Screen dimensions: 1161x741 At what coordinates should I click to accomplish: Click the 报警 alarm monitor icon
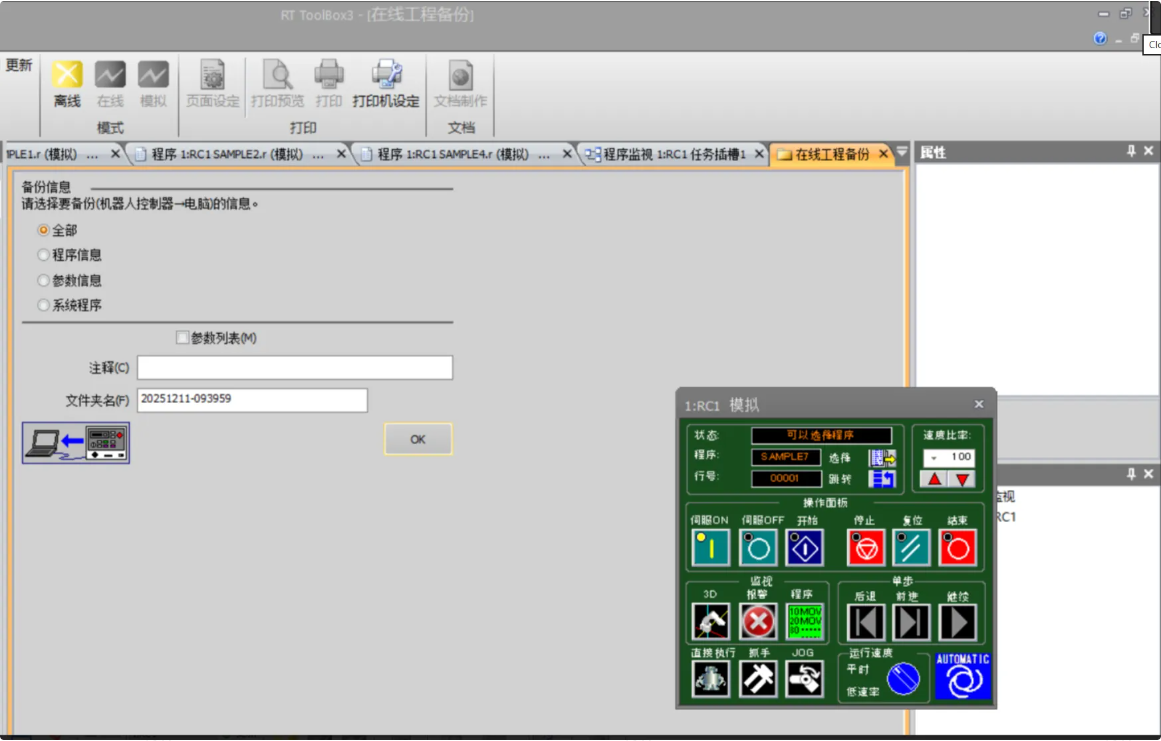[x=758, y=621]
